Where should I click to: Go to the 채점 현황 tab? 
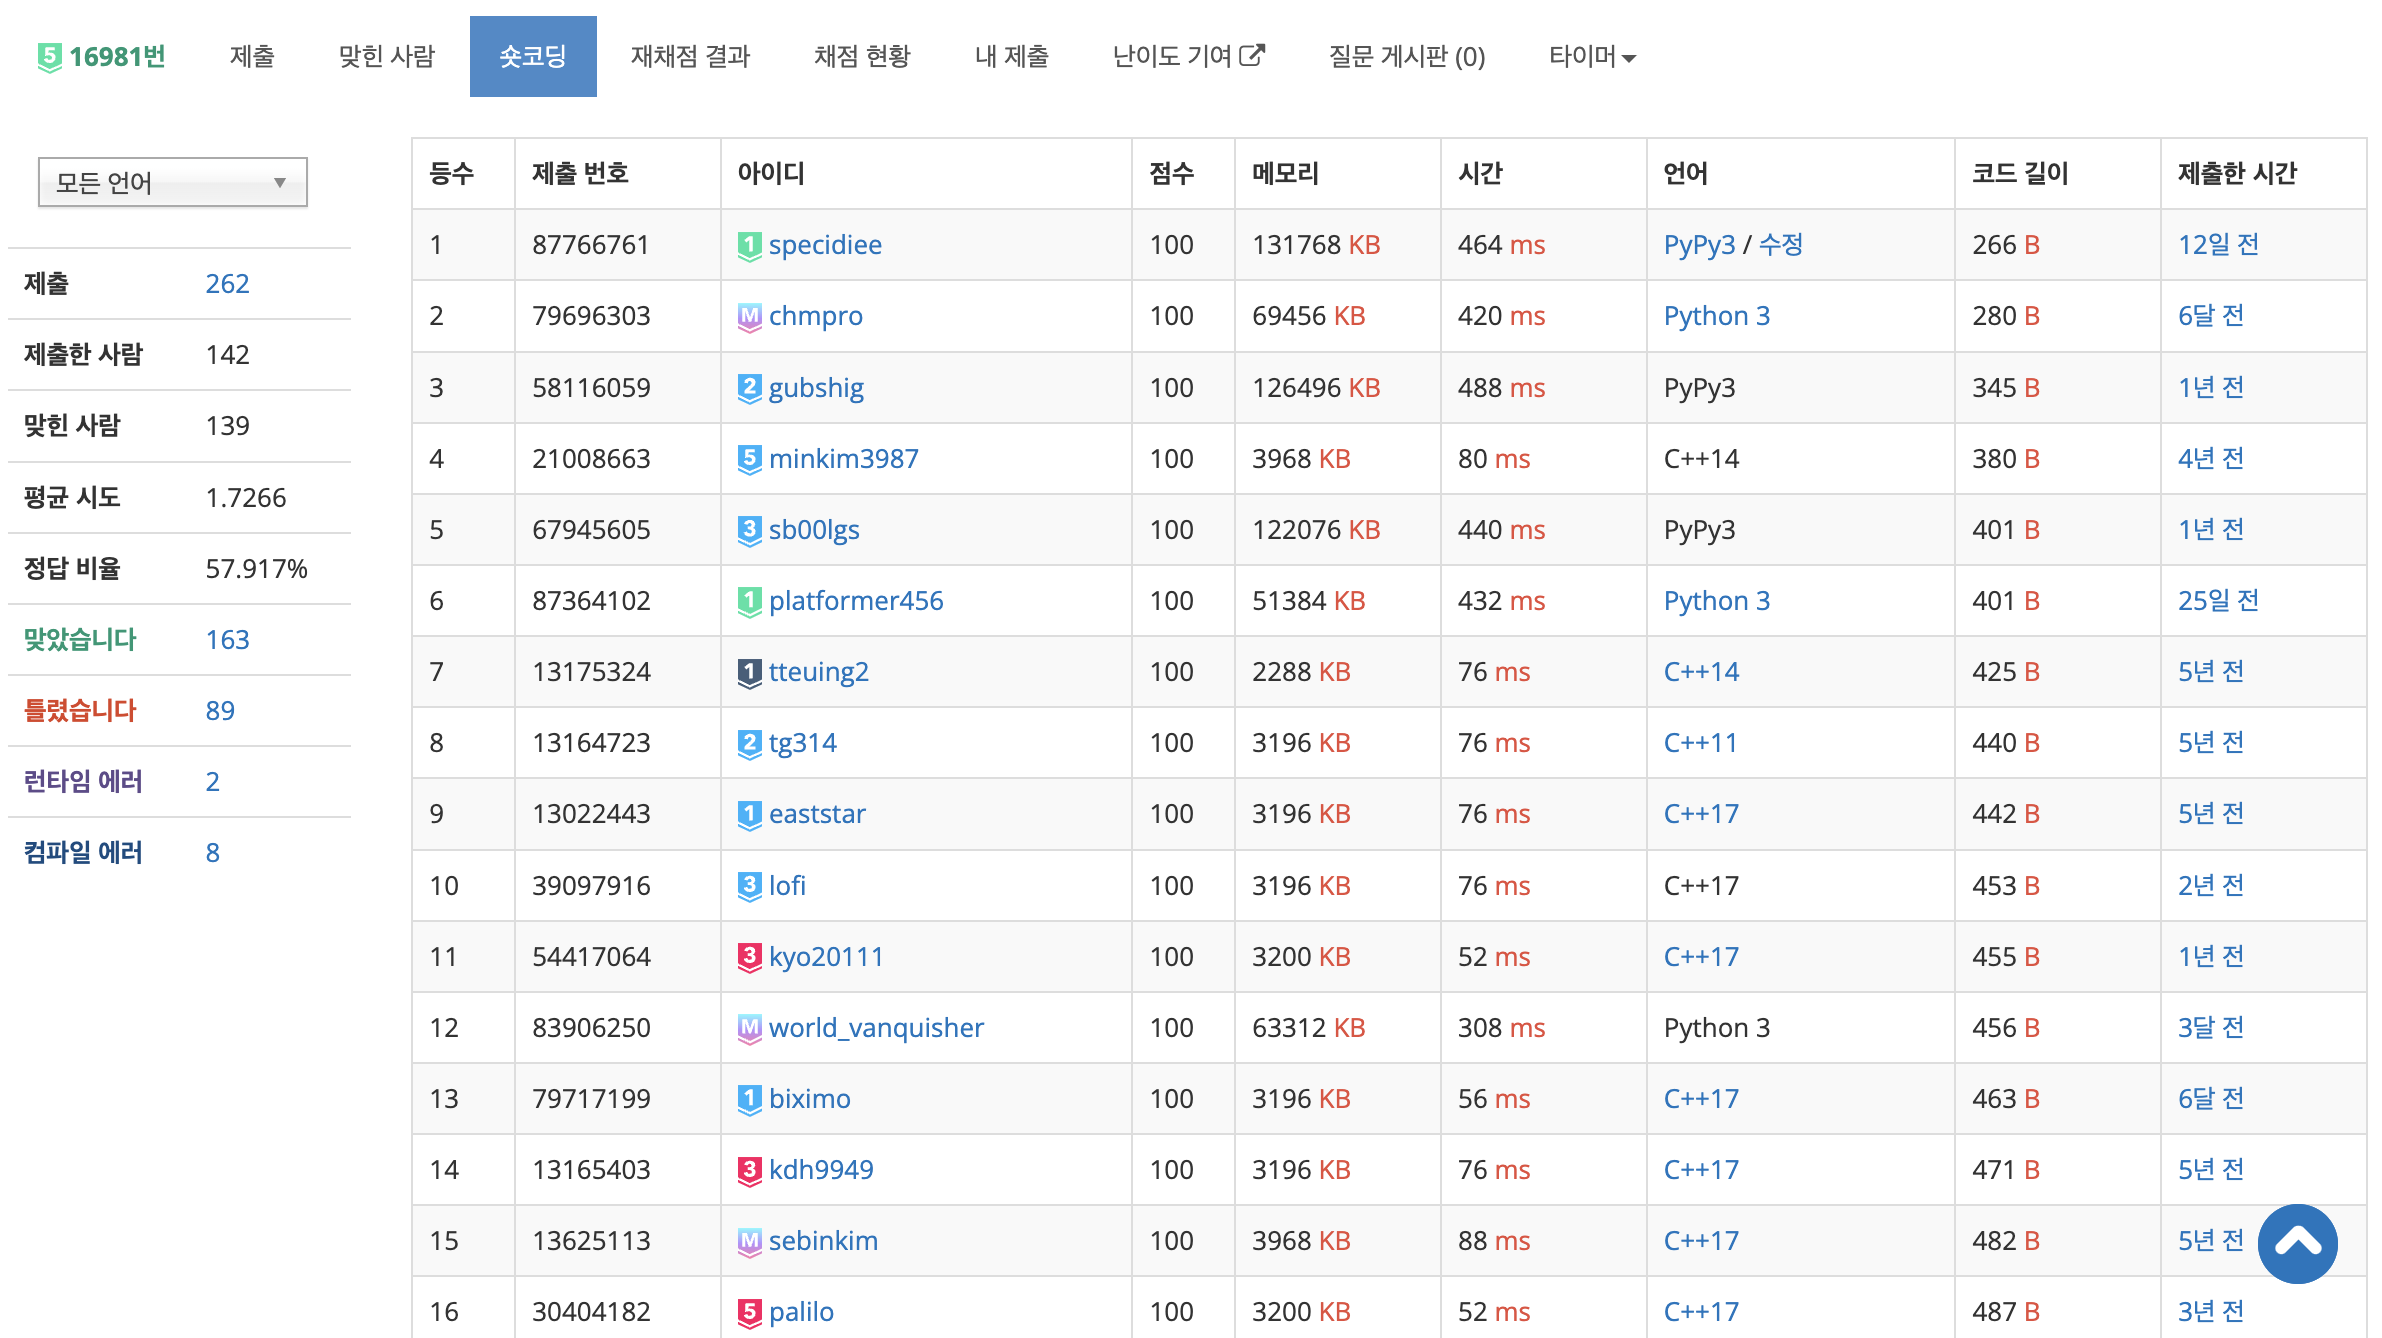pos(862,57)
